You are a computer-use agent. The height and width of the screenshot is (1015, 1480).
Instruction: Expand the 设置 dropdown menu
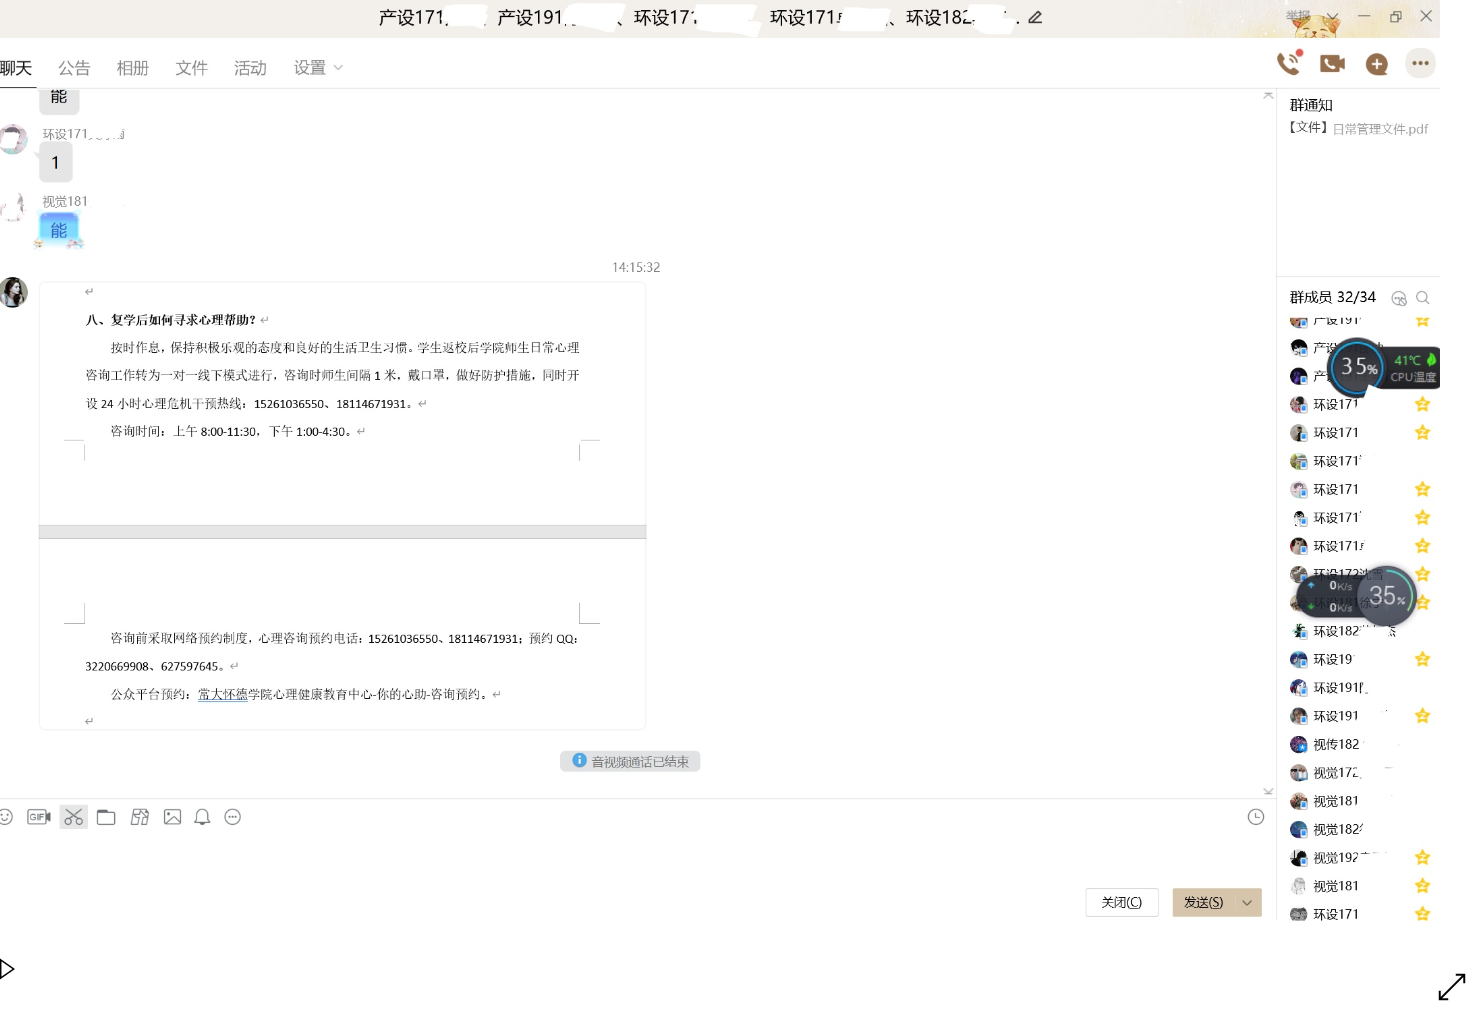pos(318,68)
